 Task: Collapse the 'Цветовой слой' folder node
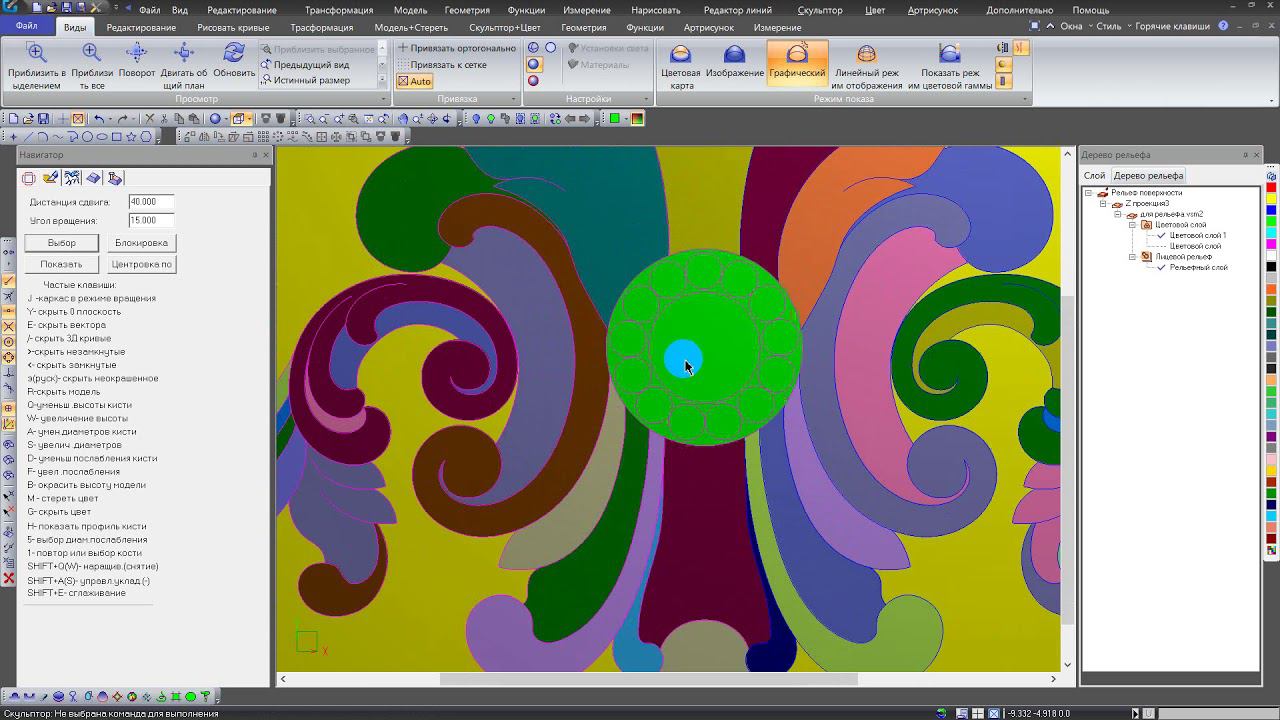1132,225
